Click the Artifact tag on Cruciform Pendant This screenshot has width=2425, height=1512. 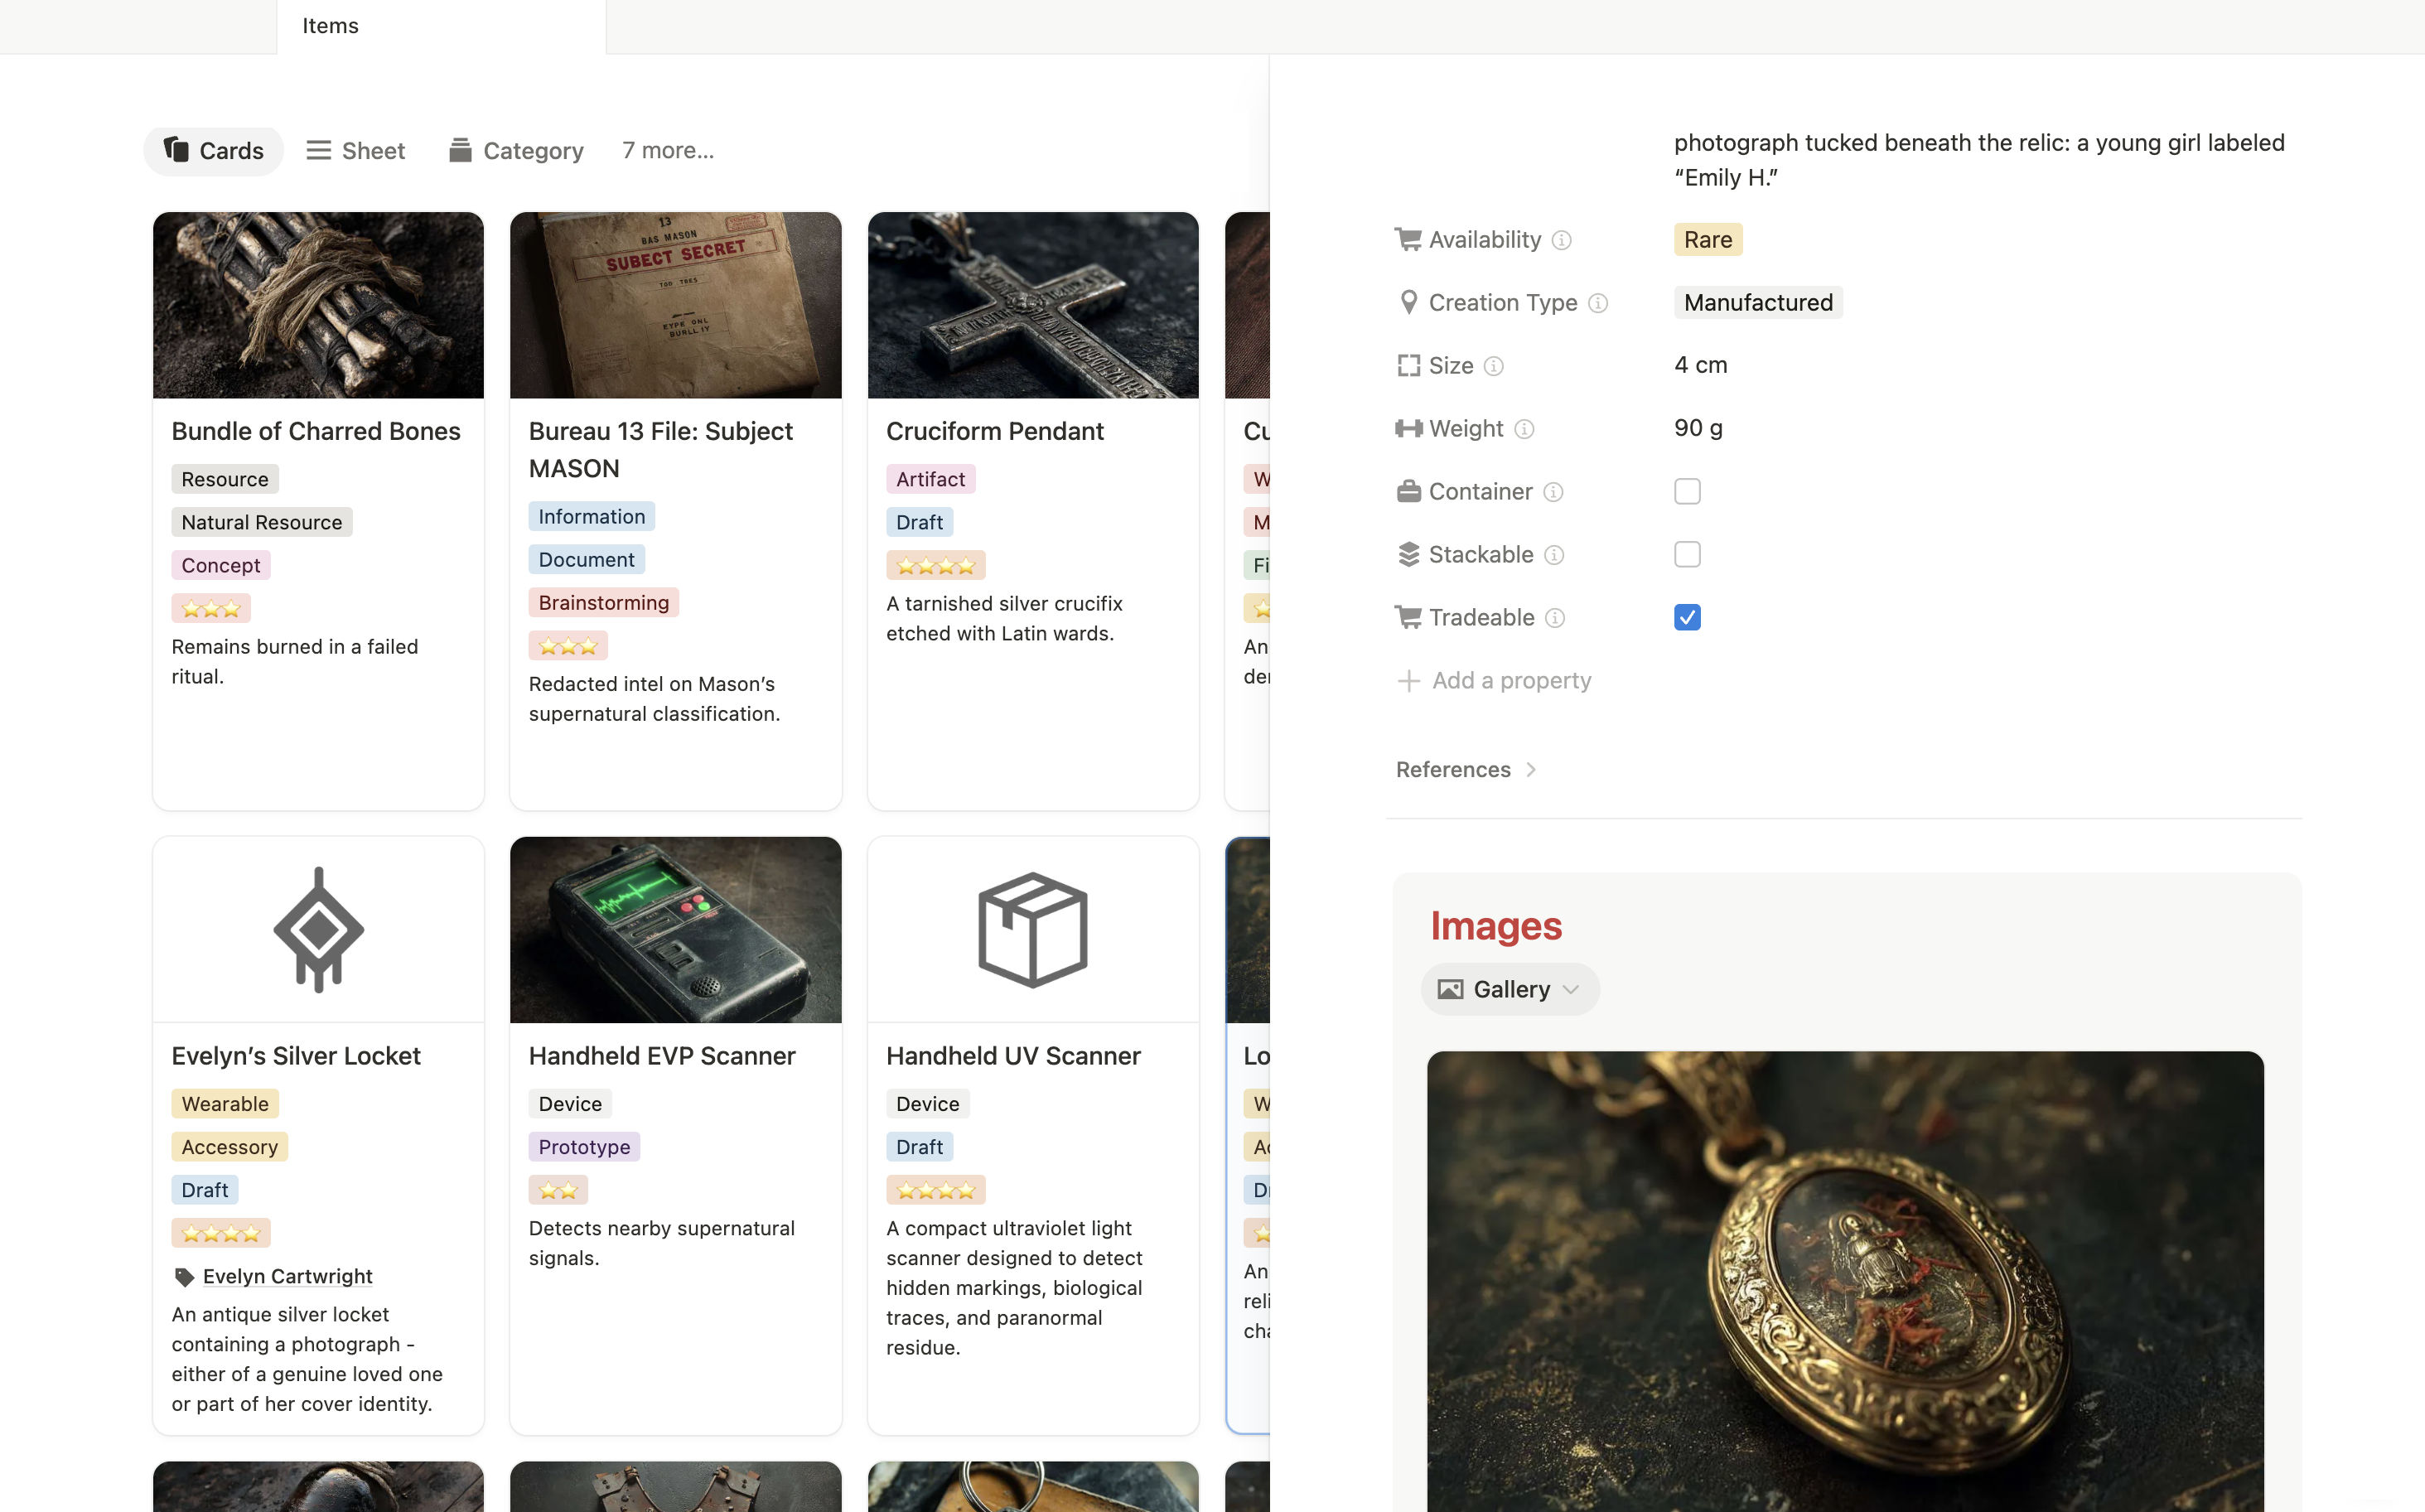pyautogui.click(x=931, y=479)
